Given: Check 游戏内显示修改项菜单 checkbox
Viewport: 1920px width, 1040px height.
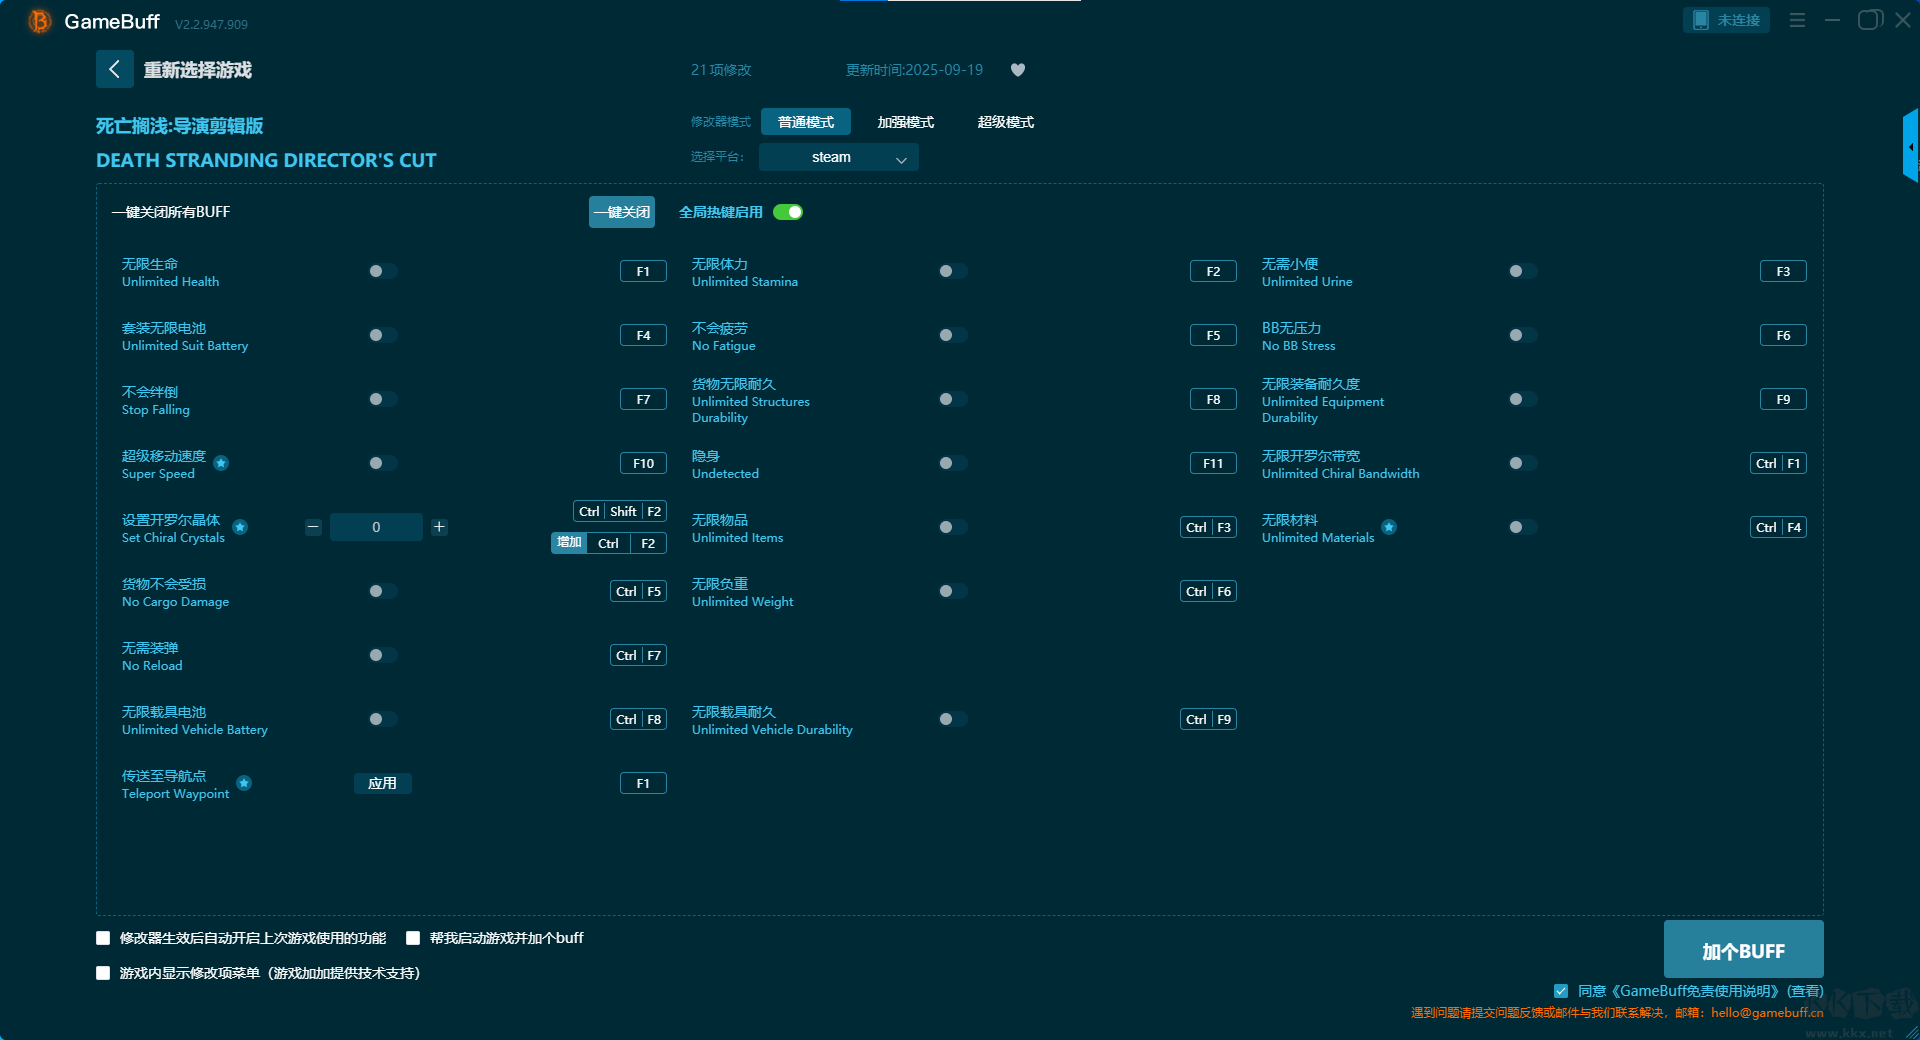Looking at the screenshot, I should point(103,973).
